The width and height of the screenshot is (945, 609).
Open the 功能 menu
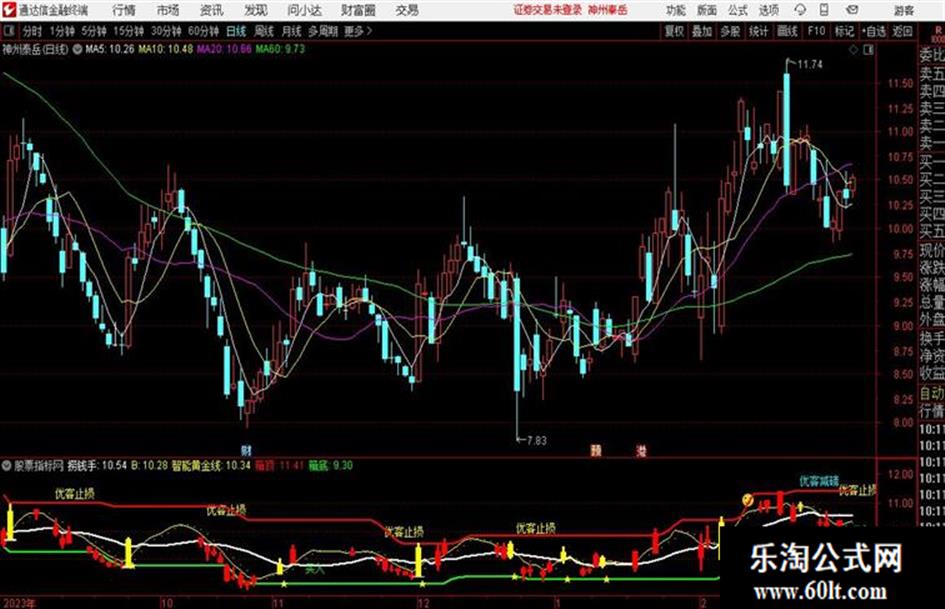point(676,10)
